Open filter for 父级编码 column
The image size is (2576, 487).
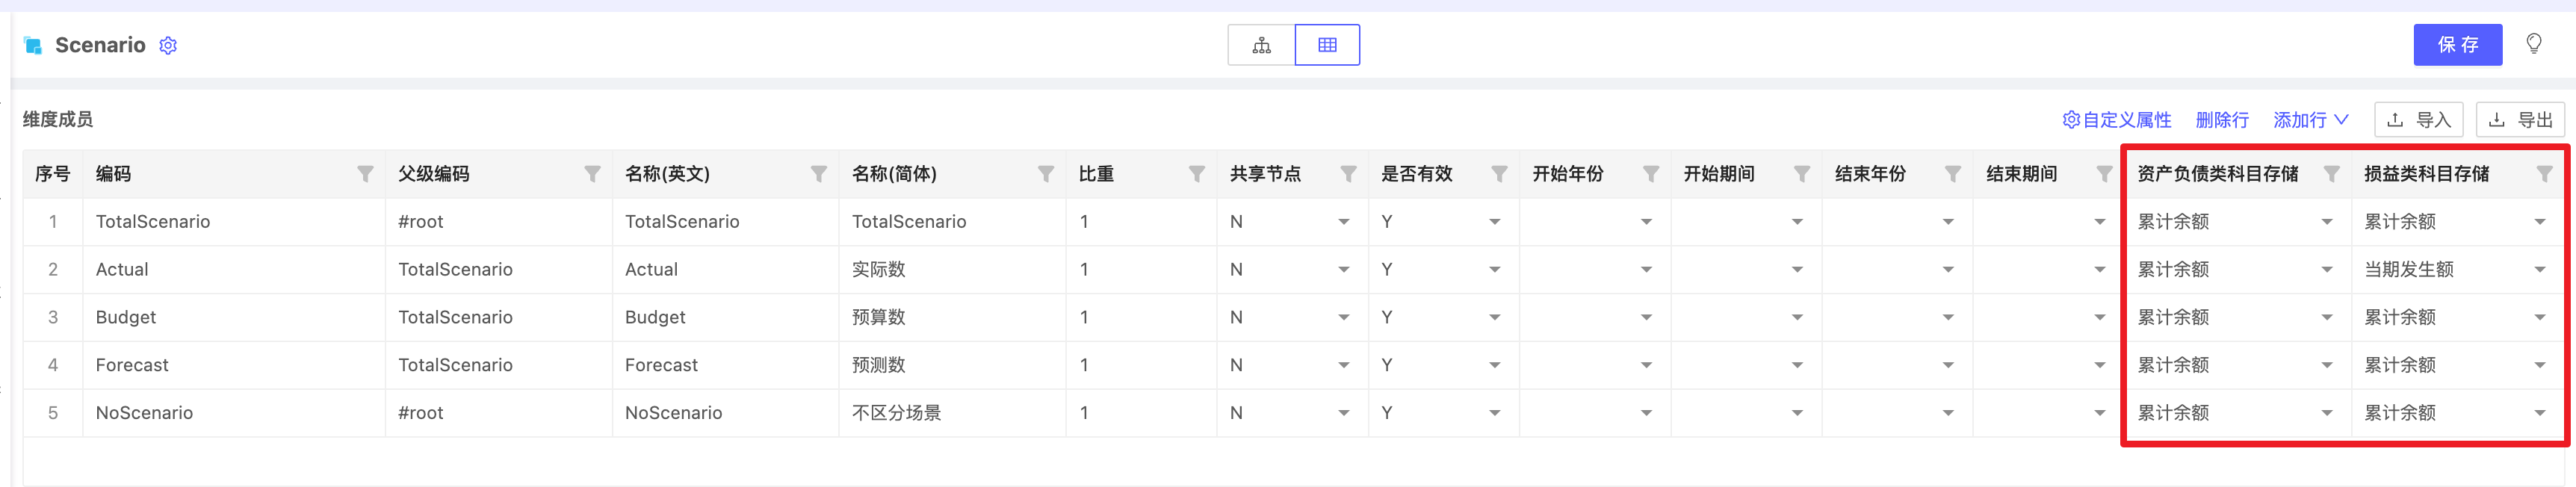592,174
